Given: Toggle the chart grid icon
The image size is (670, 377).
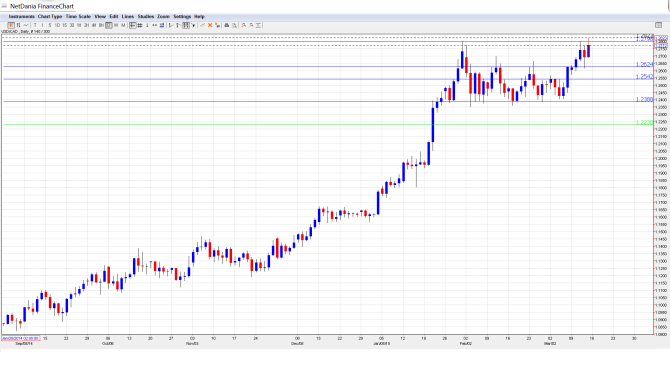Looking at the screenshot, I should click(x=140, y=26).
